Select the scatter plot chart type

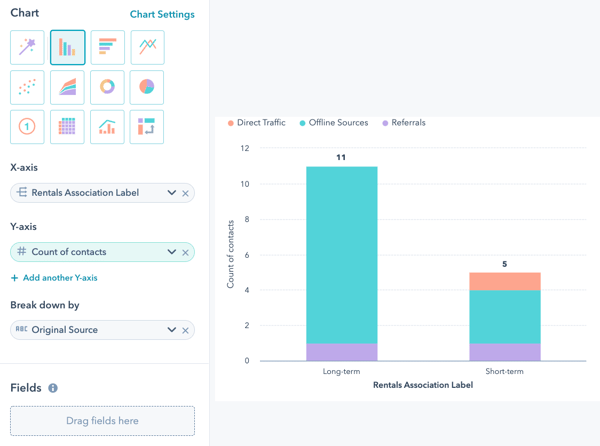tap(27, 87)
